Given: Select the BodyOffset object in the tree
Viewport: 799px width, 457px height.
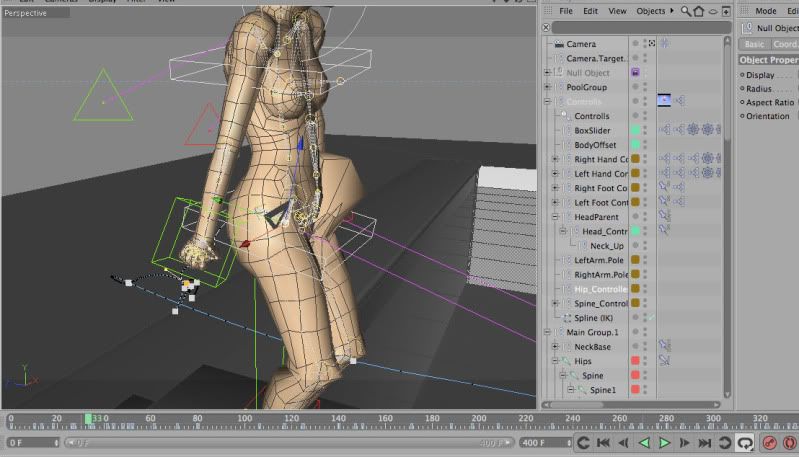Looking at the screenshot, I should coord(595,145).
